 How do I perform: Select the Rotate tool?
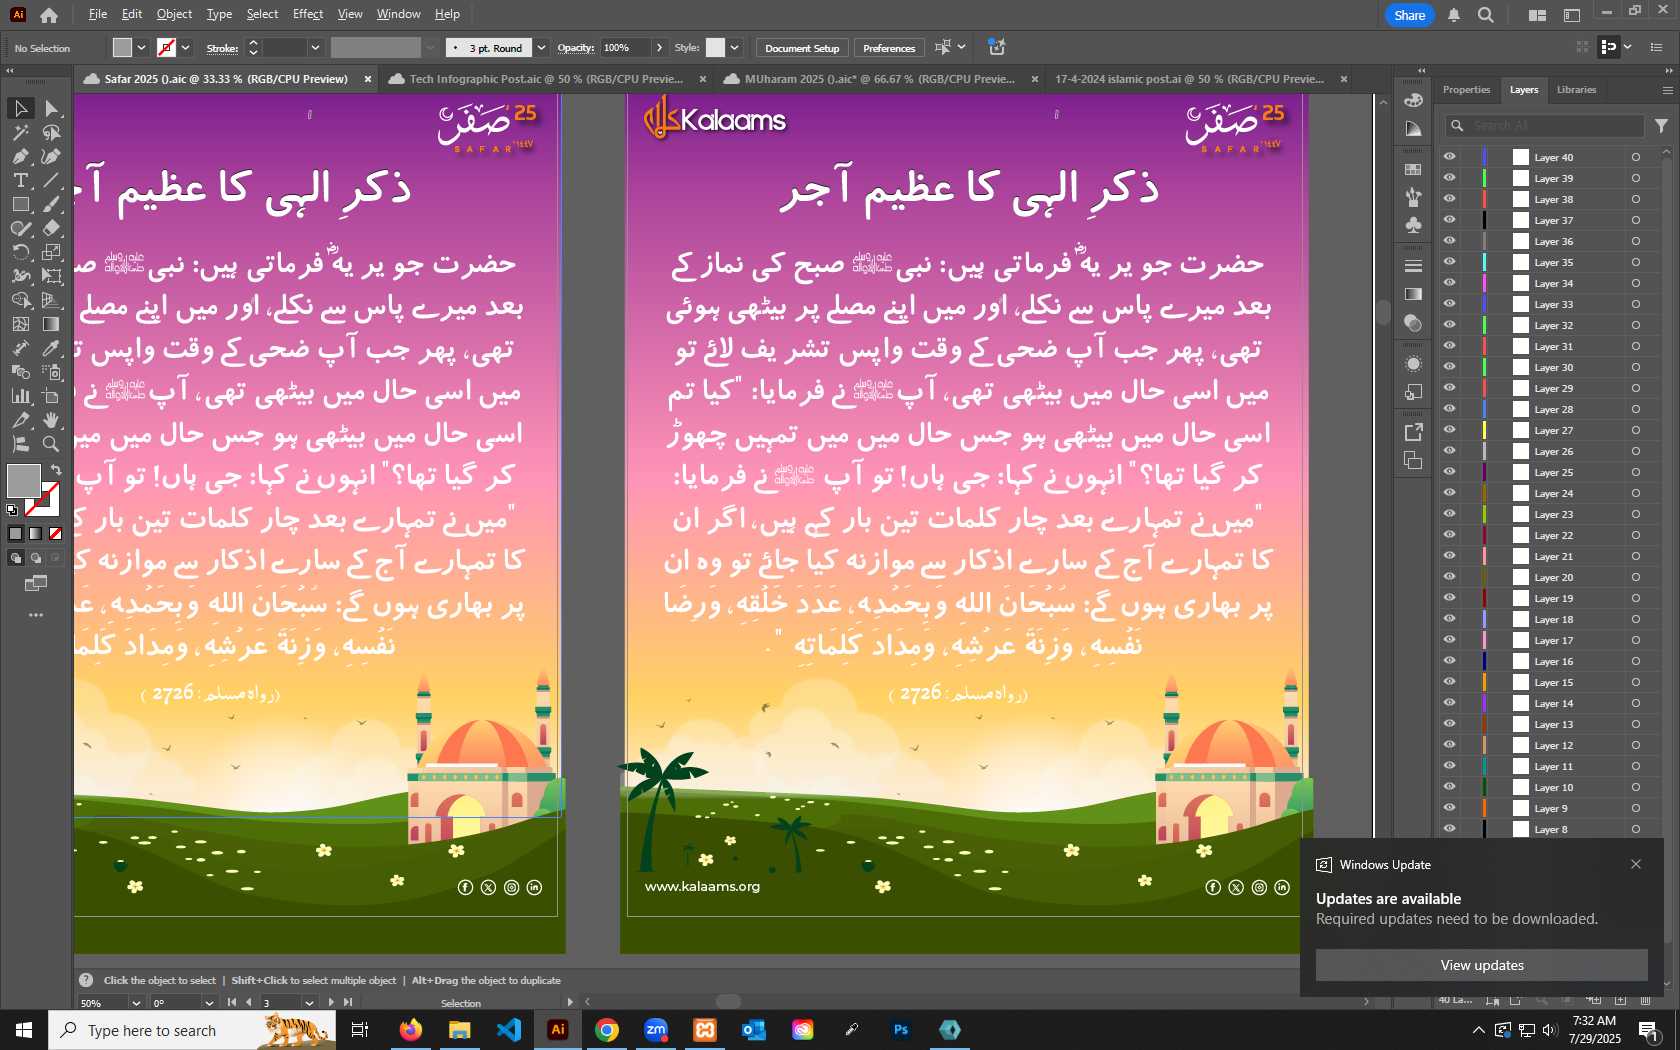[x=20, y=252]
